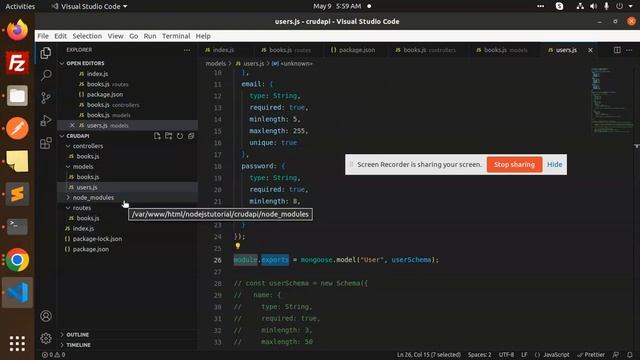Click Activities in the top bar
This screenshot has width=640, height=360.
20,6
